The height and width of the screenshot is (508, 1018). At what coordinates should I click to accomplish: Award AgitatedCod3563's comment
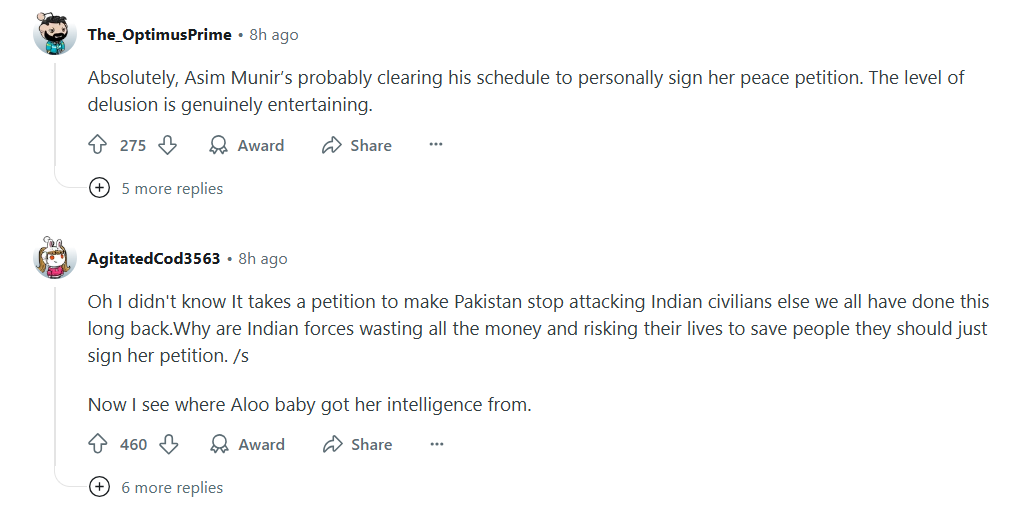coord(247,444)
